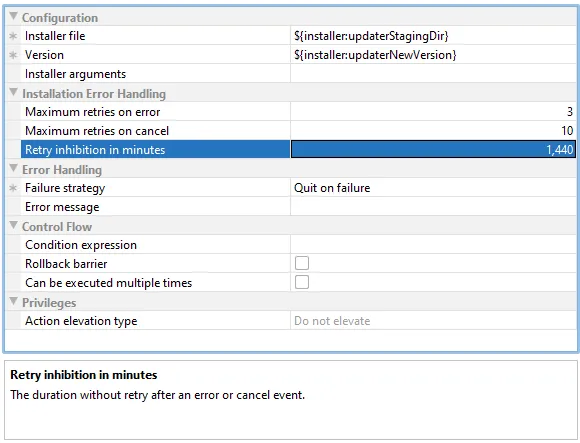Click the asterisk marker beside Installer file

pyautogui.click(x=13, y=36)
